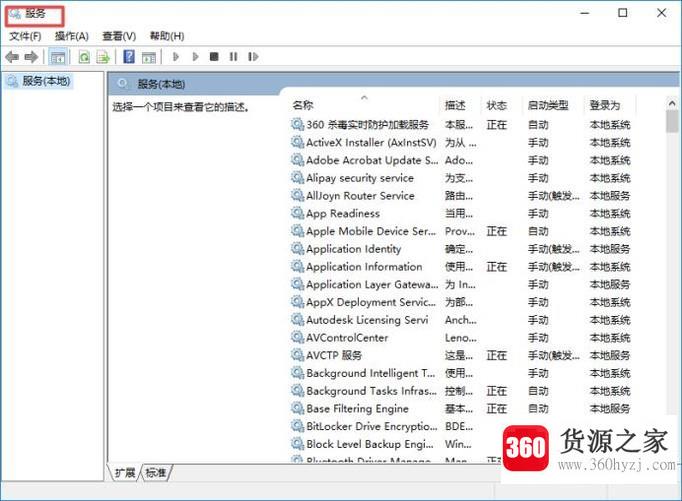Select the AppX Deployment Service row
This screenshot has height=501, width=682.
pos(460,302)
